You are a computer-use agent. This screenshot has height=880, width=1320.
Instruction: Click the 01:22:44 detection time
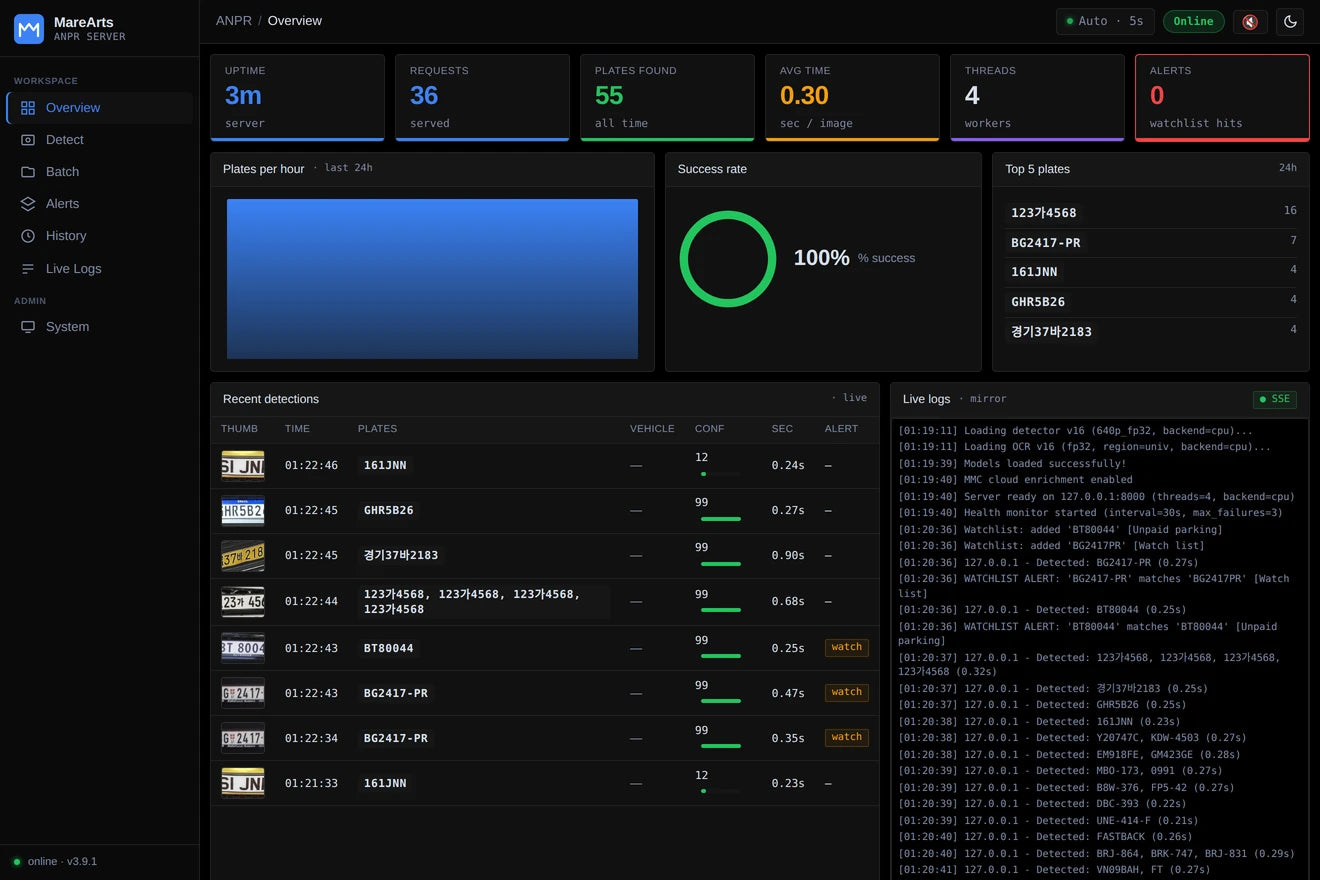[x=311, y=602]
